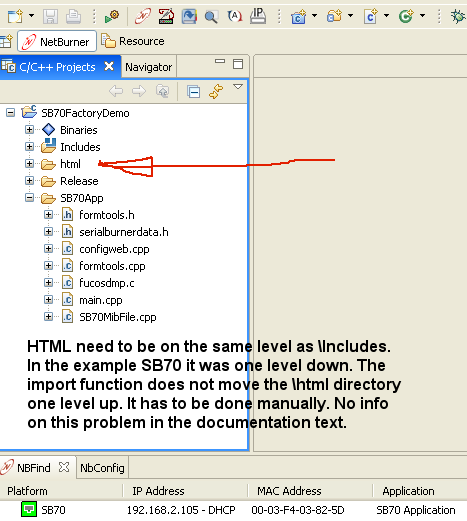467x521 pixels.
Task: Select the Release folder item
Action: click(x=79, y=181)
